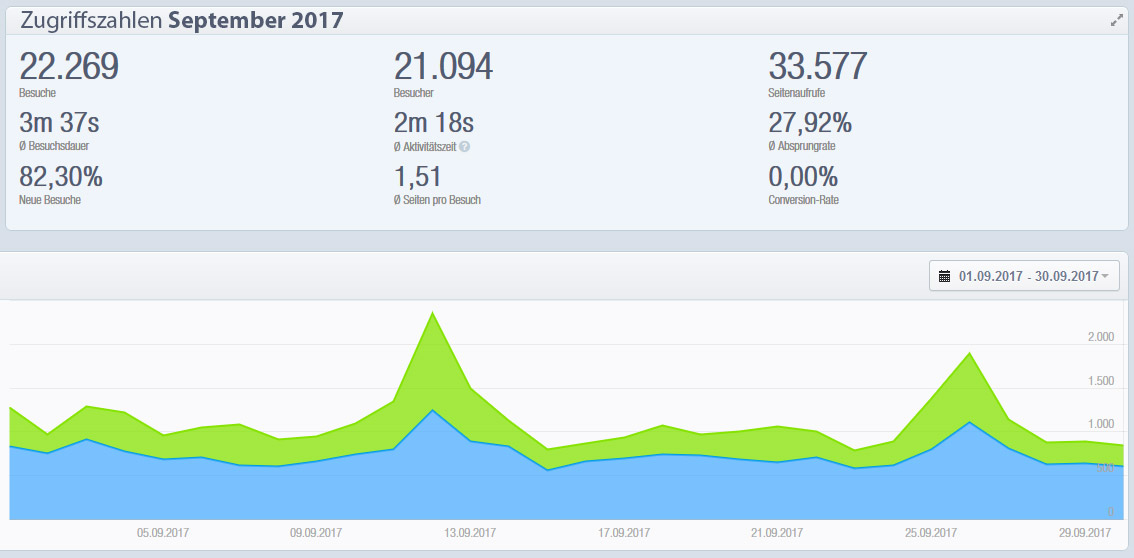
Task: Click the calendar icon in the date range button
Action: click(945, 276)
